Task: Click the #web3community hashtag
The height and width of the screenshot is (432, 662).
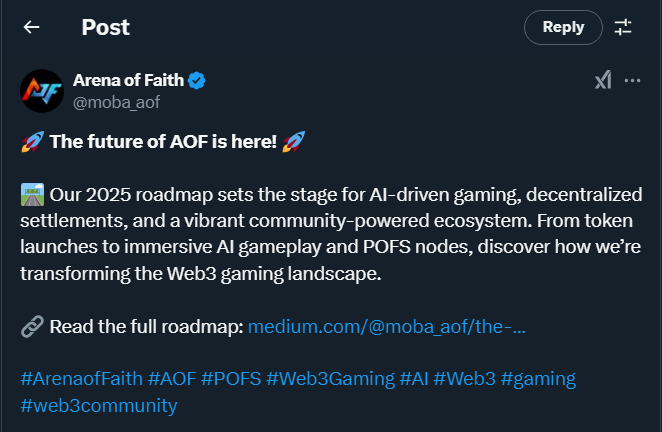Action: click(98, 405)
